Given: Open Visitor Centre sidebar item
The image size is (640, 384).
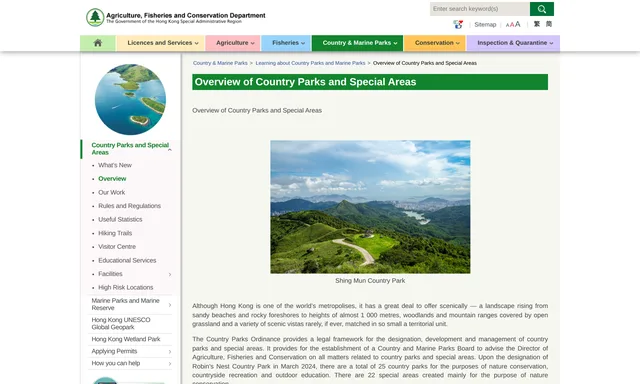Looking at the screenshot, I should point(117,247).
